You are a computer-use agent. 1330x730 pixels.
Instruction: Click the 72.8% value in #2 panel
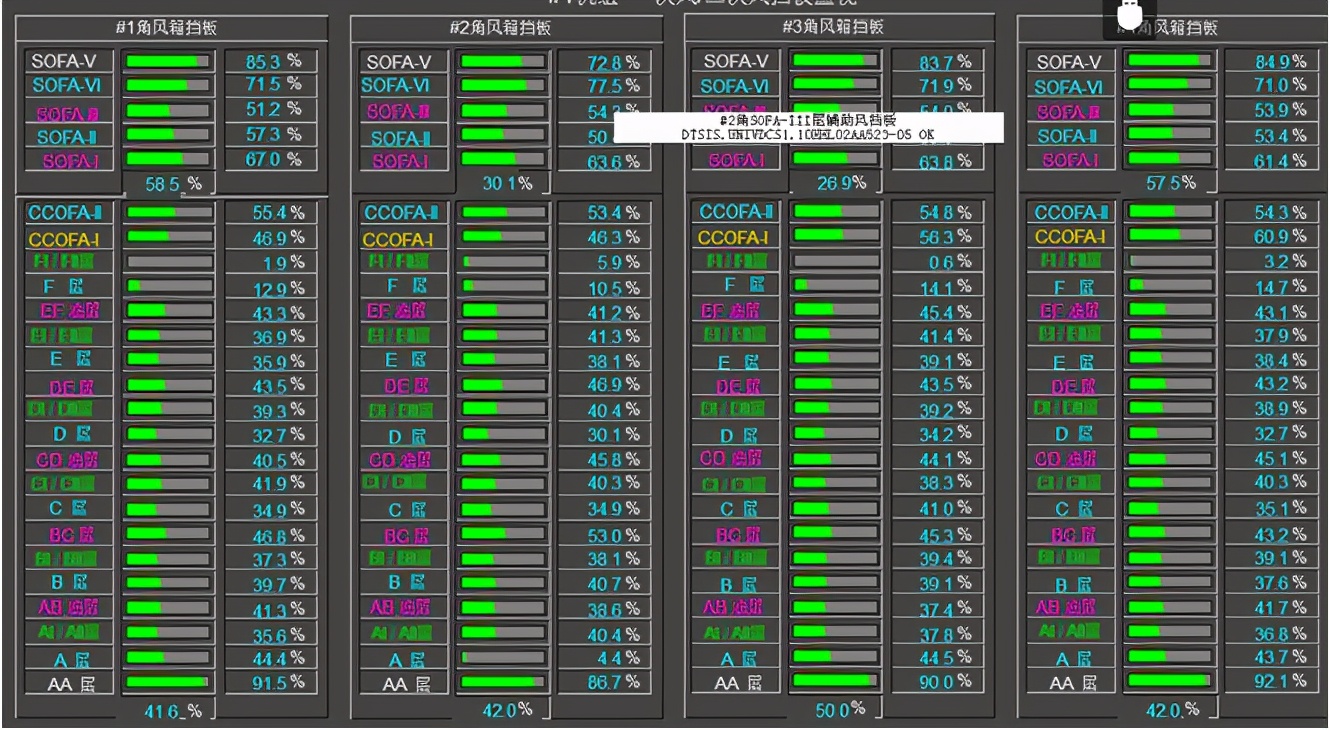point(612,63)
